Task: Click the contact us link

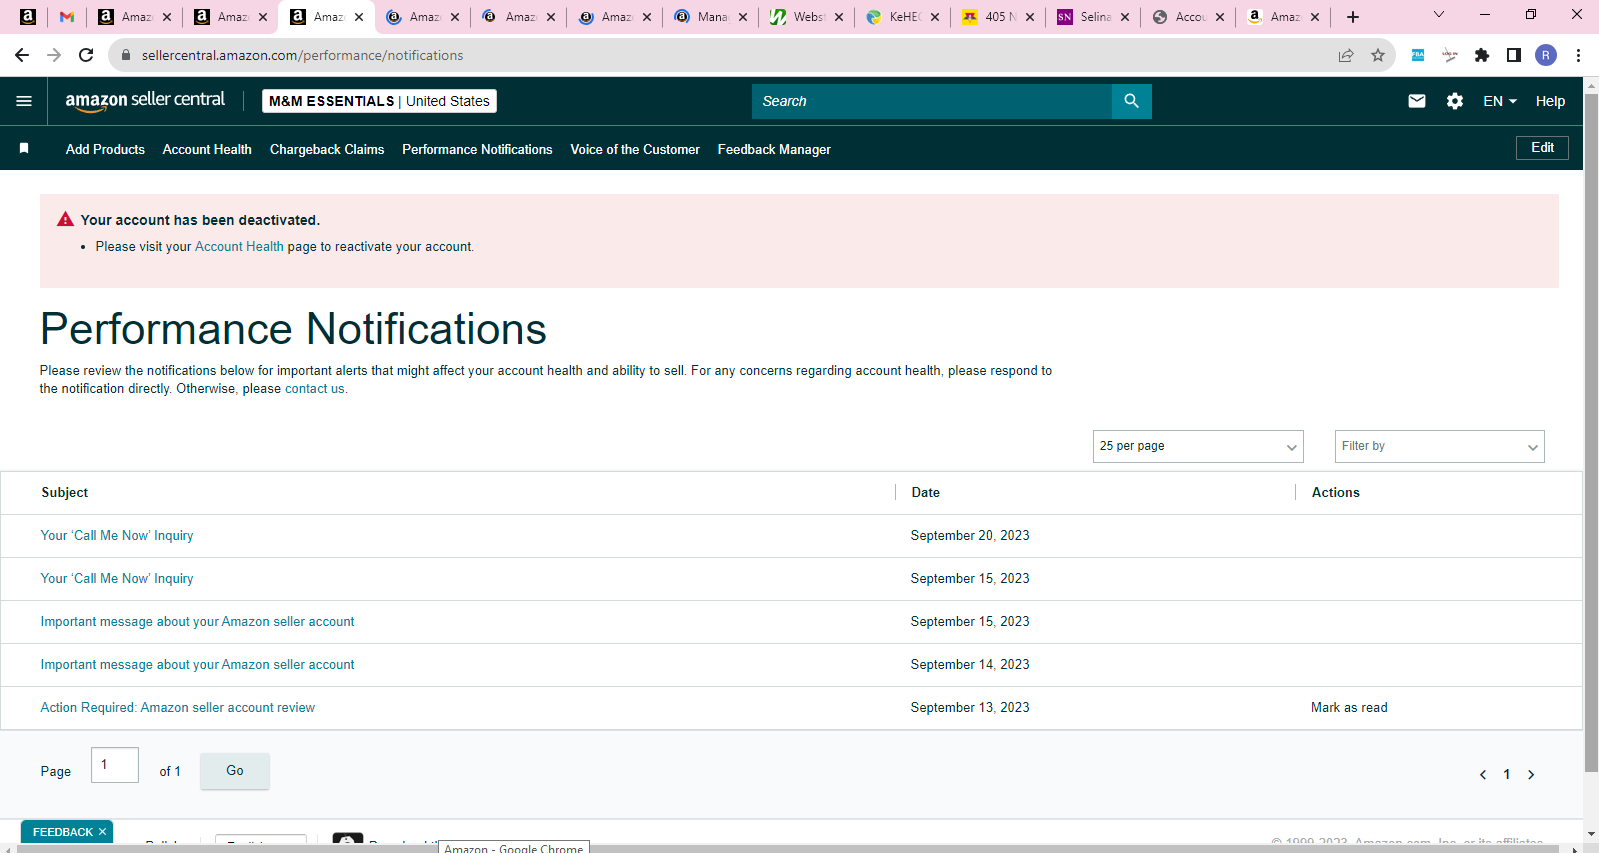Action: [x=314, y=389]
